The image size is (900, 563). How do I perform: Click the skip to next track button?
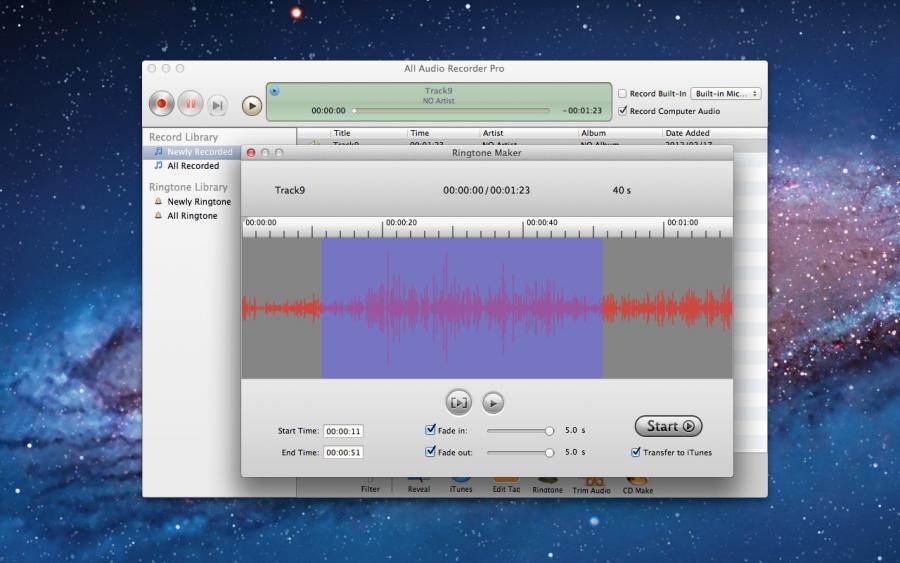point(217,105)
